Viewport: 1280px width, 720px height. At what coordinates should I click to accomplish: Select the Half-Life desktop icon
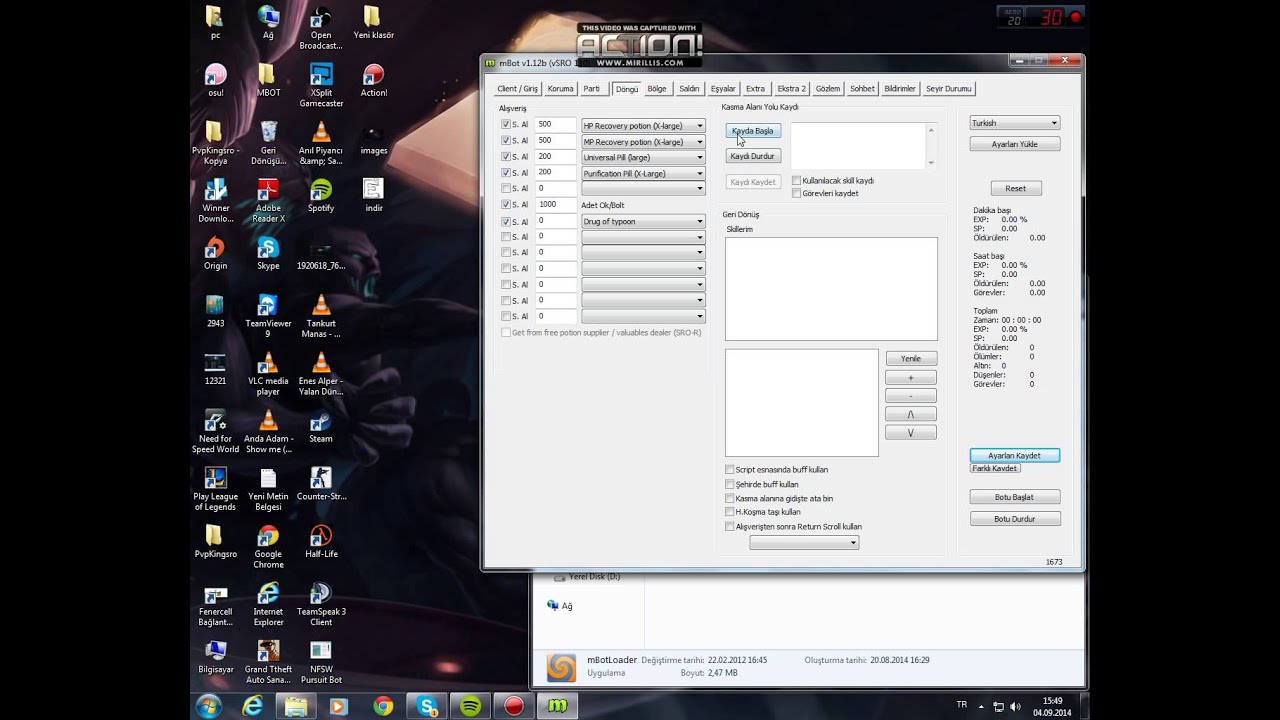click(x=321, y=541)
